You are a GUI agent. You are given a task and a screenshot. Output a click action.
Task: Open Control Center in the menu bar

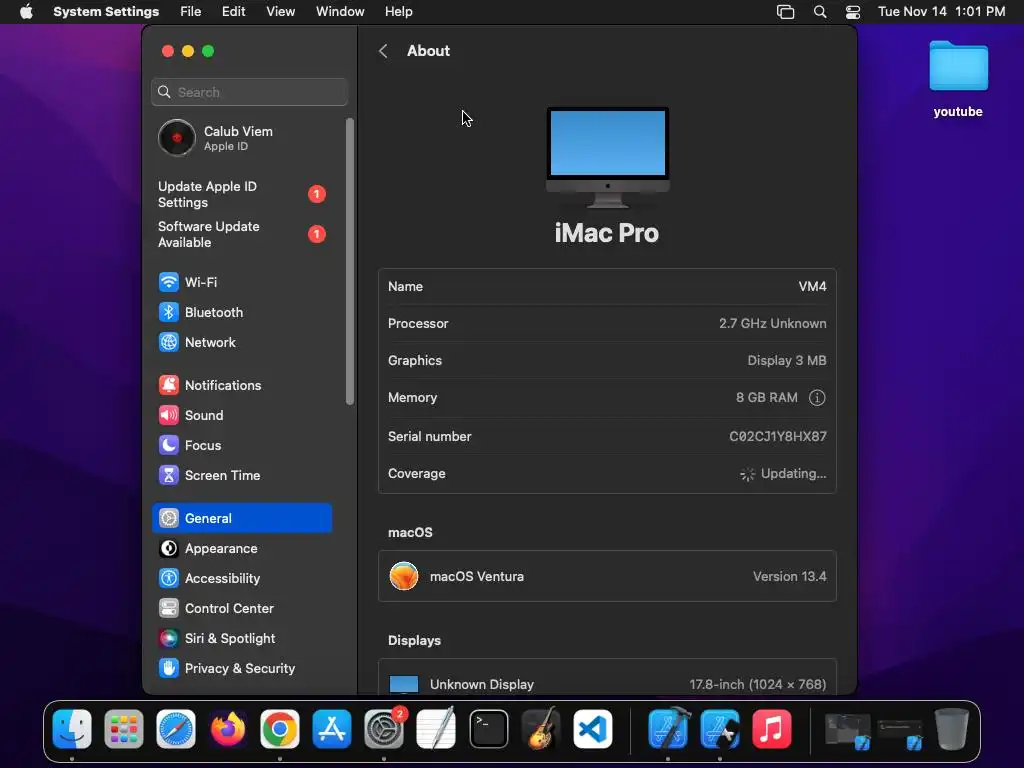click(x=853, y=12)
